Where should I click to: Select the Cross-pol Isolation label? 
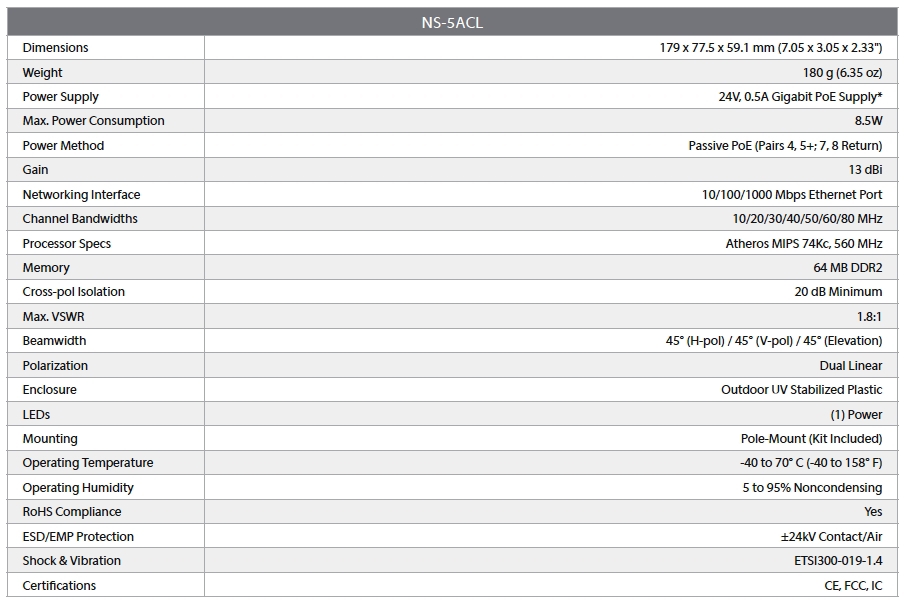(74, 292)
